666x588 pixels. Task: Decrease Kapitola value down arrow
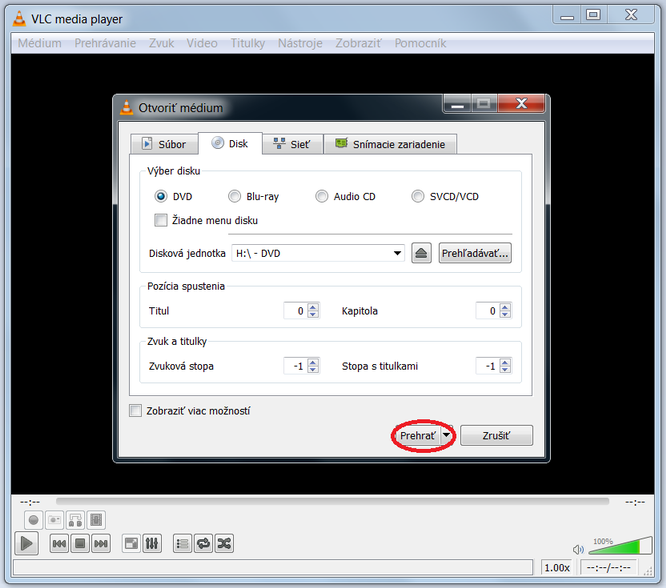click(505, 315)
